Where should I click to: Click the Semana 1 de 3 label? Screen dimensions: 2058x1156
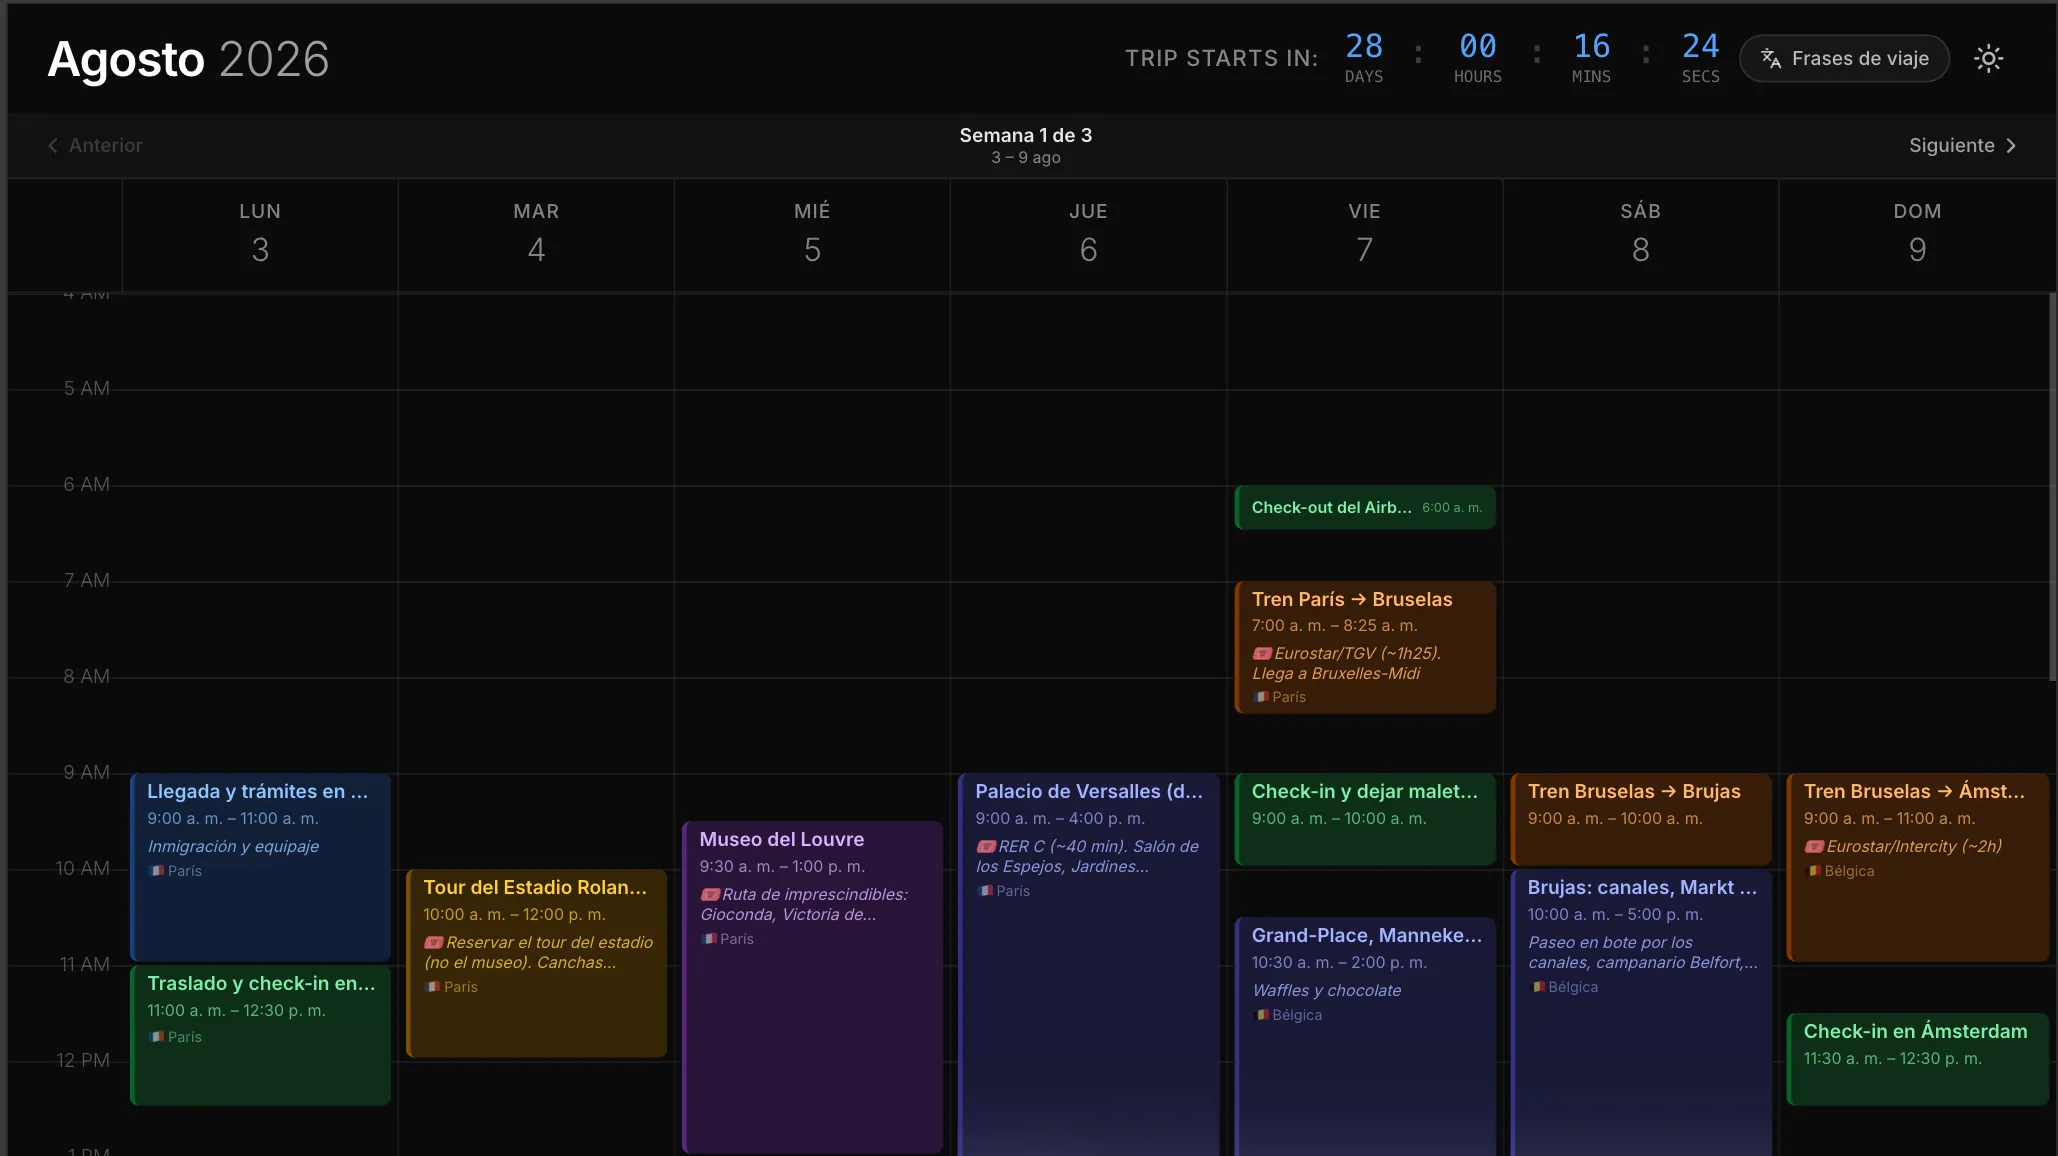tap(1025, 135)
